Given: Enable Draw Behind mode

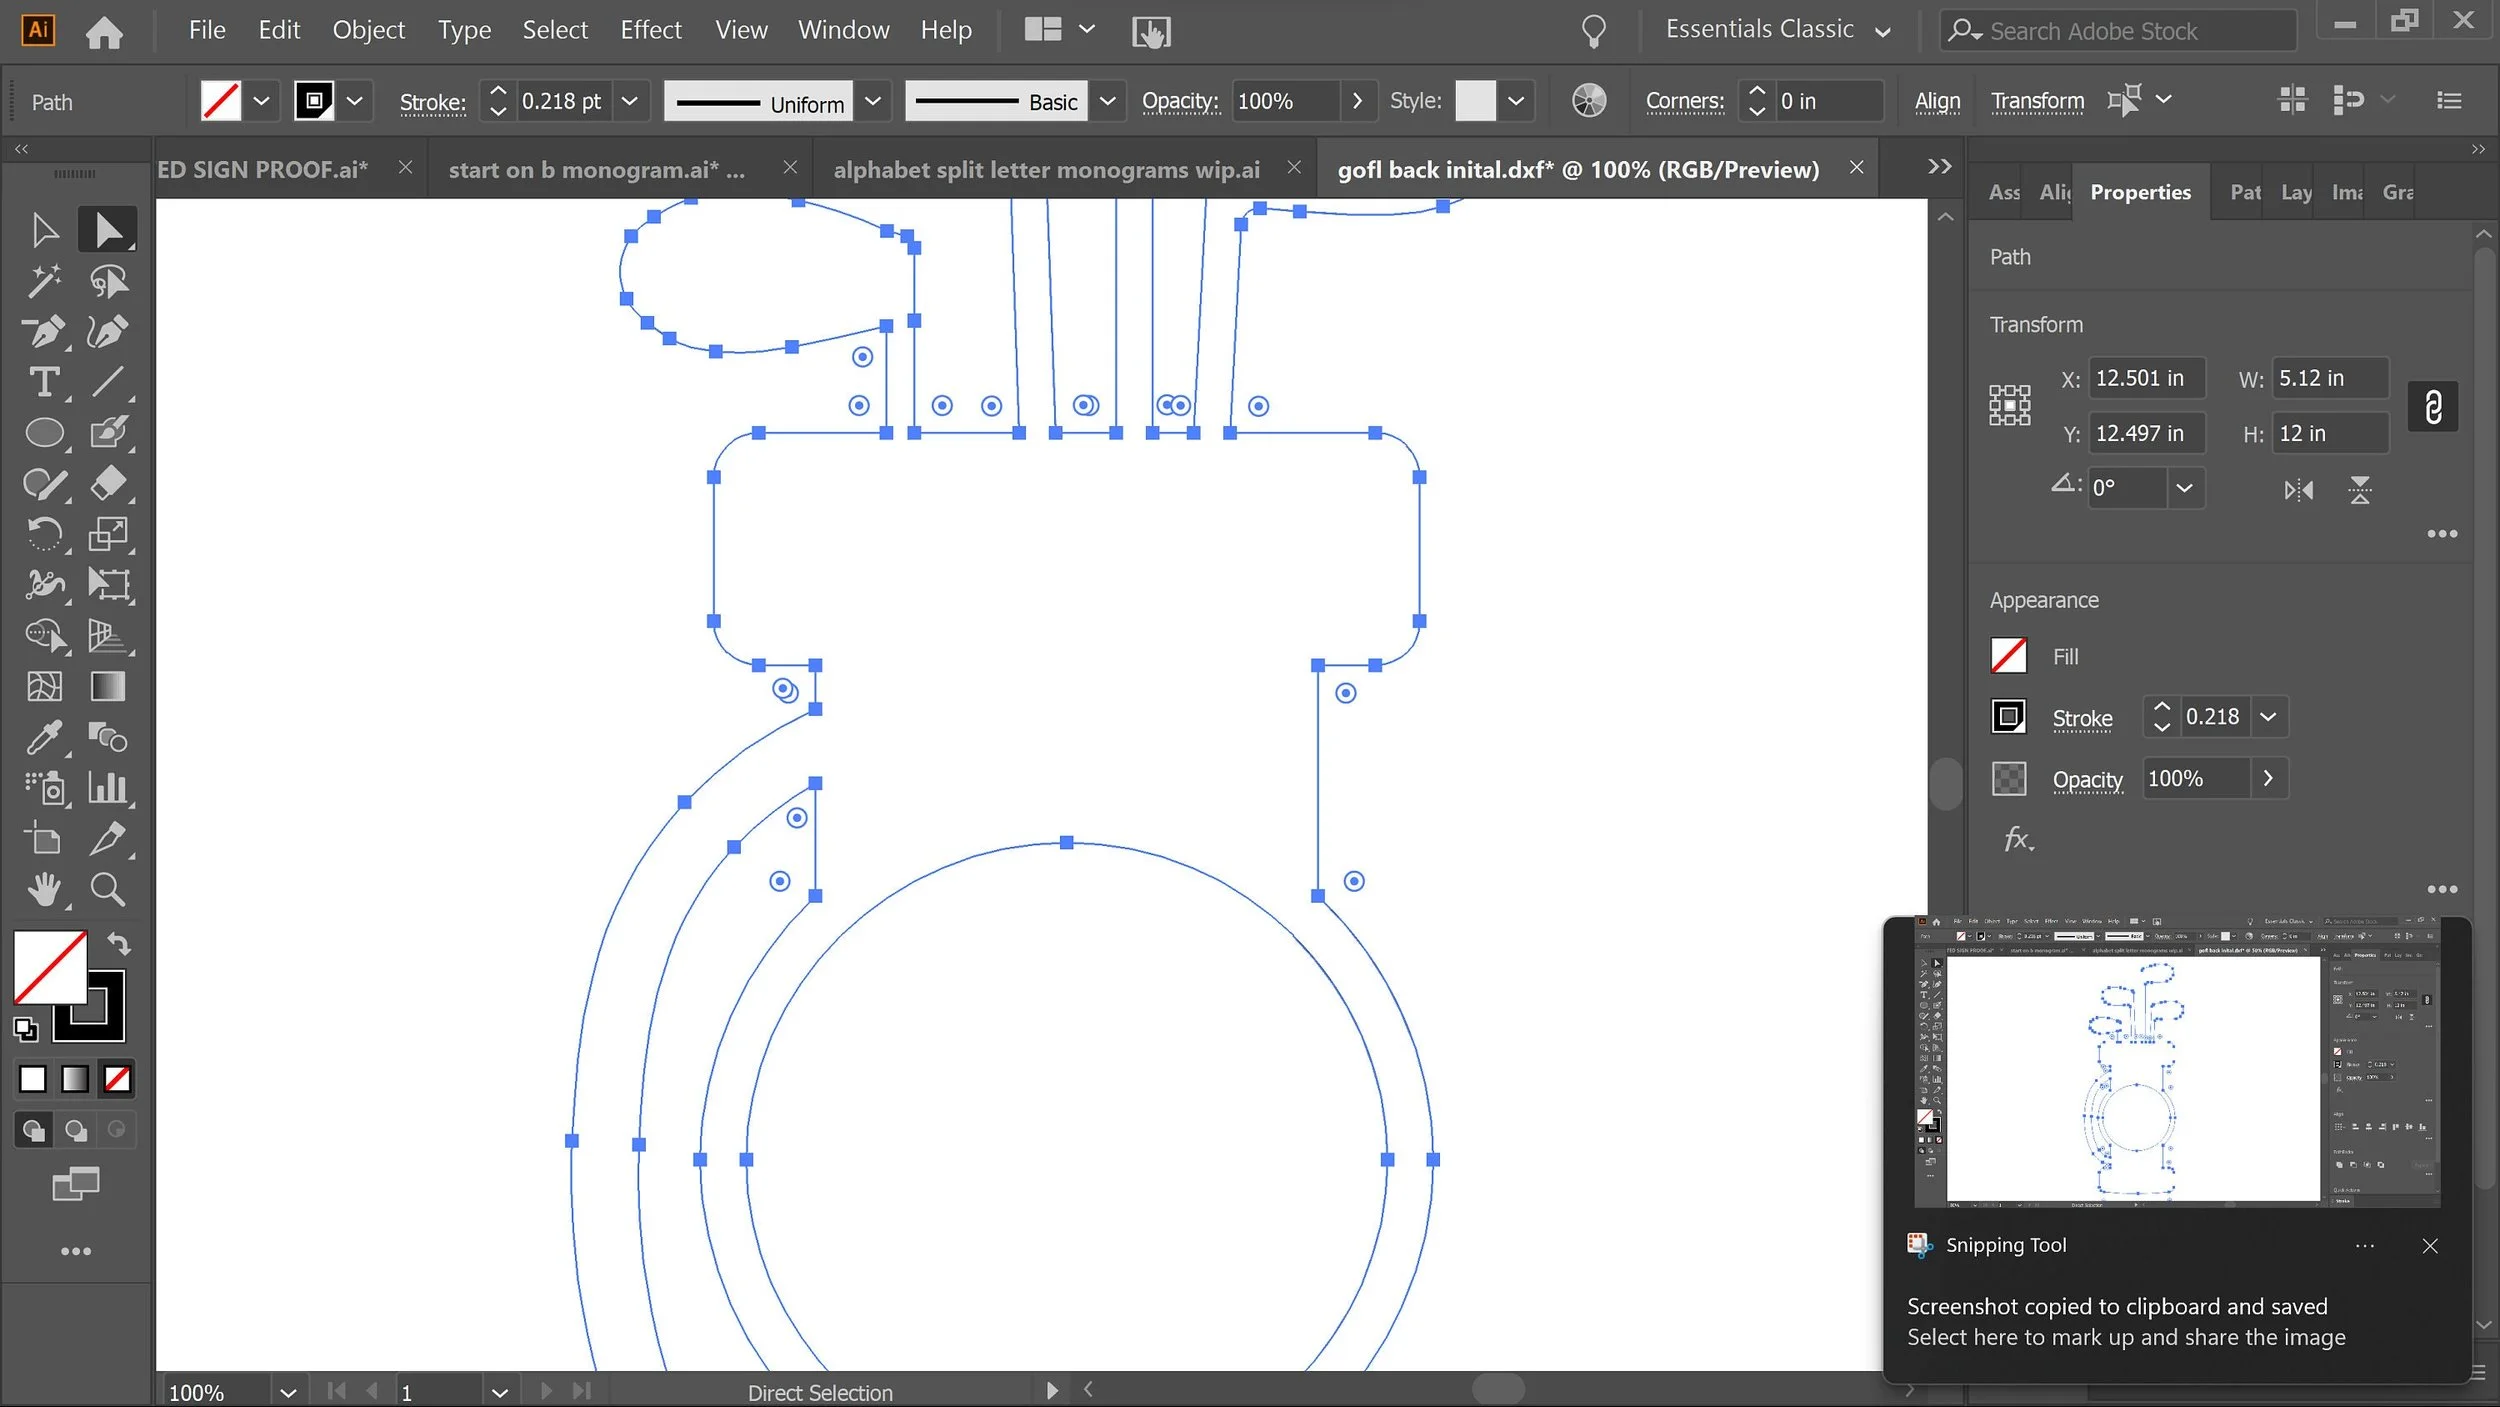Looking at the screenshot, I should pyautogui.click(x=76, y=1130).
